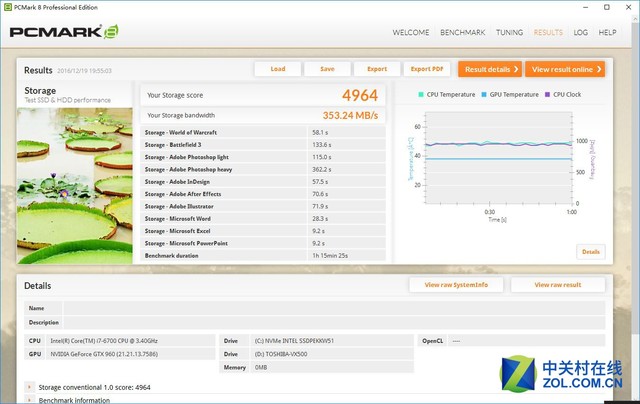Open Result details
This screenshot has height=404, width=640.
coord(490,69)
